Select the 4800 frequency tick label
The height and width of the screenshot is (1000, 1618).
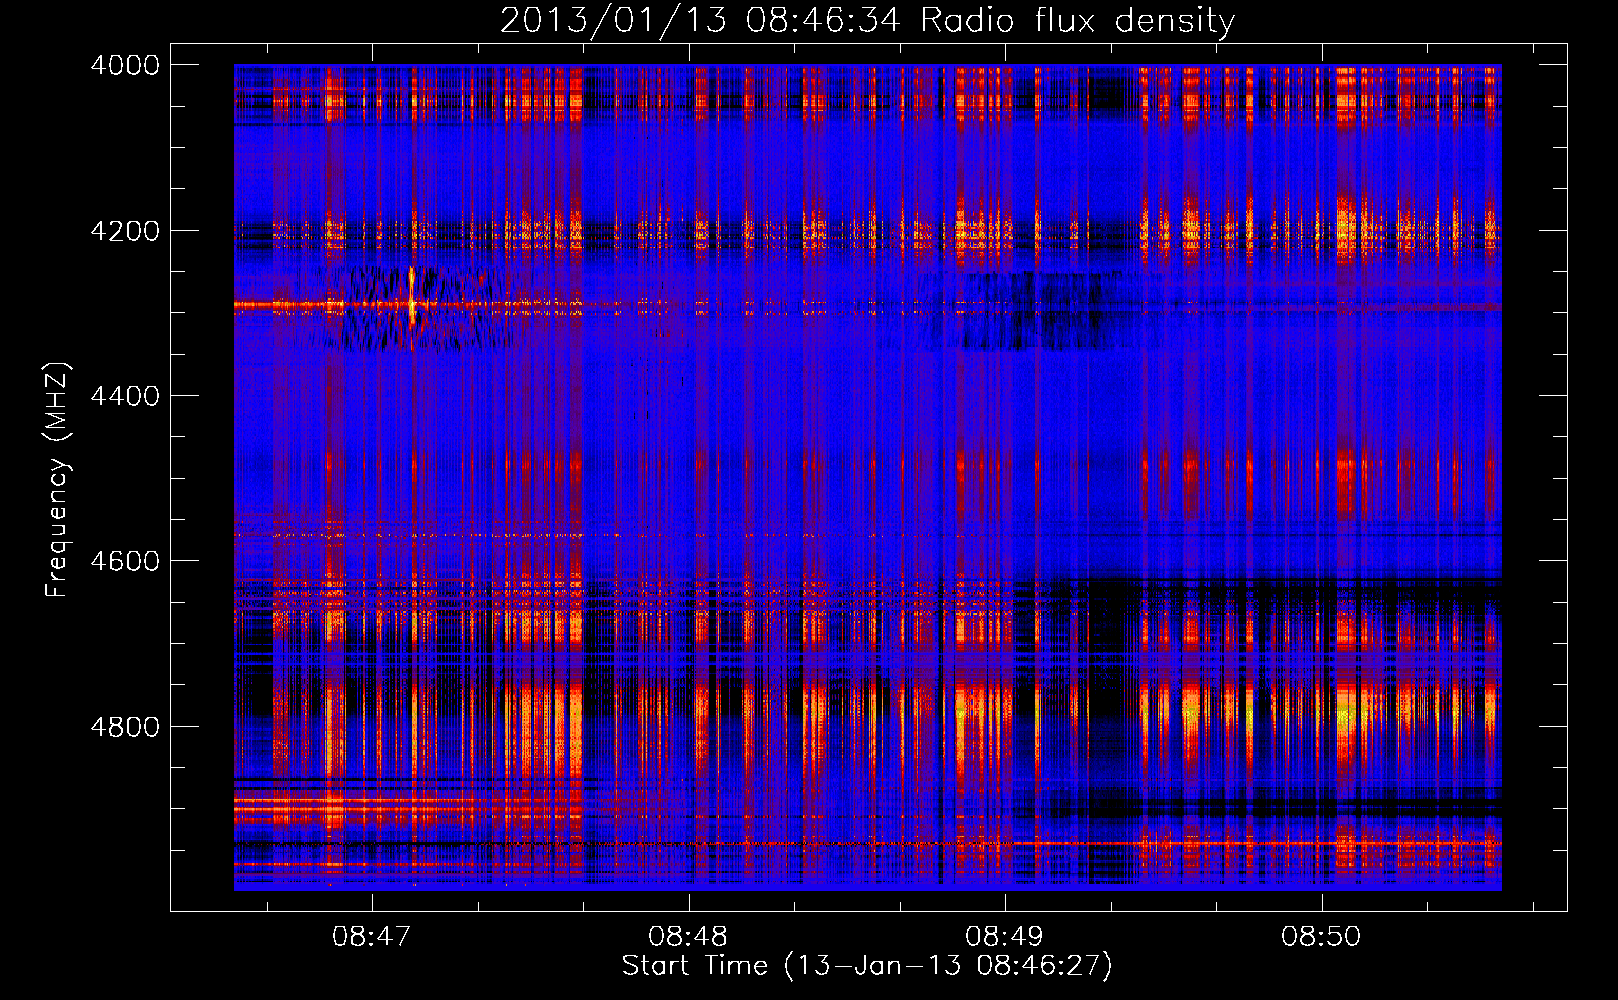[x=125, y=726]
